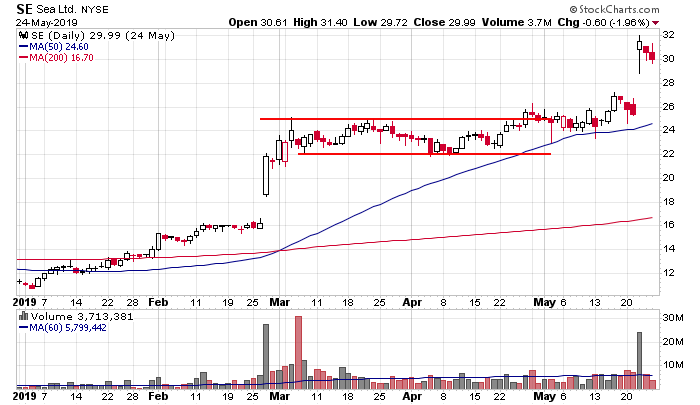Click the 32 price axis label
The image size is (700, 405).
[x=668, y=35]
